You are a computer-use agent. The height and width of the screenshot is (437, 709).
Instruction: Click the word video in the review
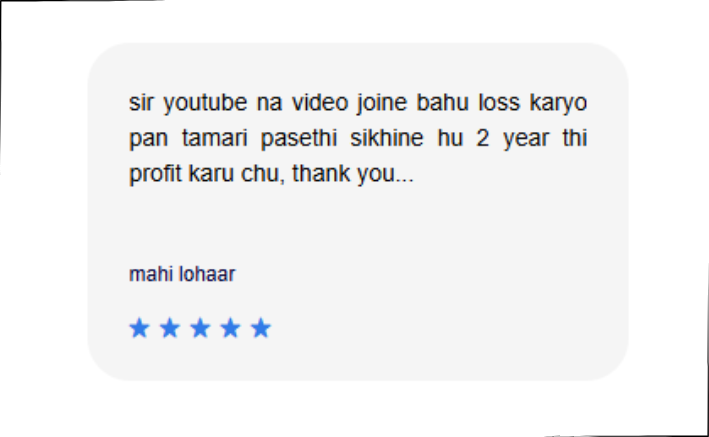pyautogui.click(x=320, y=102)
